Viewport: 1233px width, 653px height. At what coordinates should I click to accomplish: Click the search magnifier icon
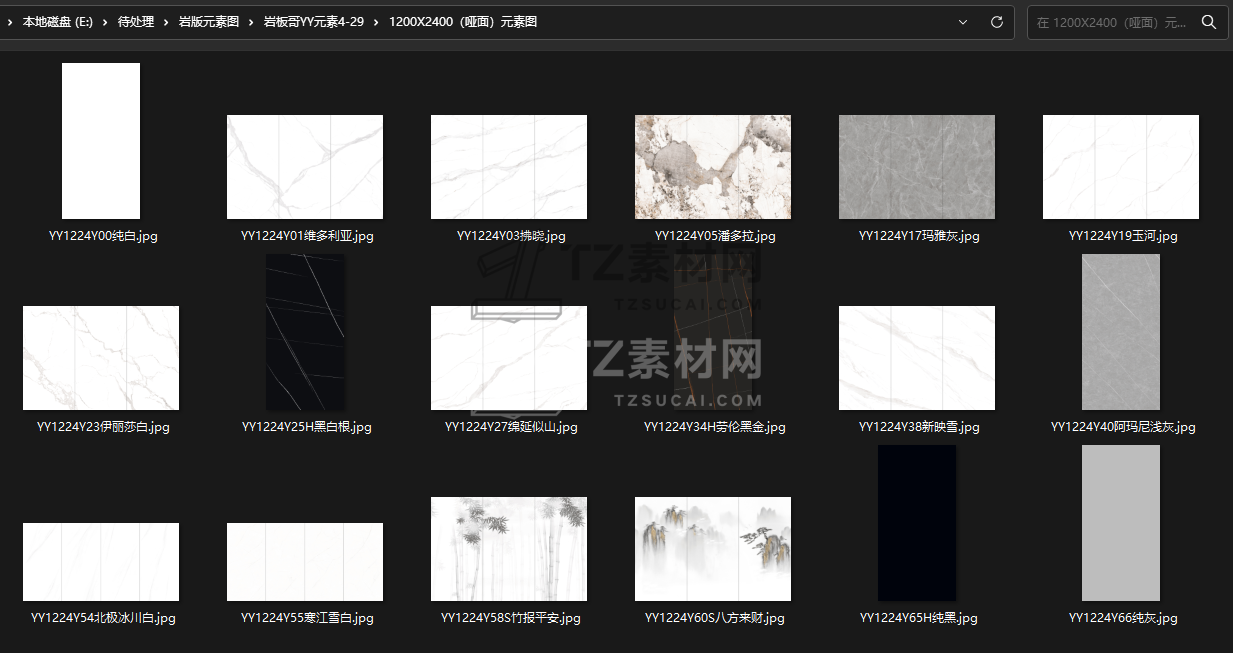[x=1208, y=22]
